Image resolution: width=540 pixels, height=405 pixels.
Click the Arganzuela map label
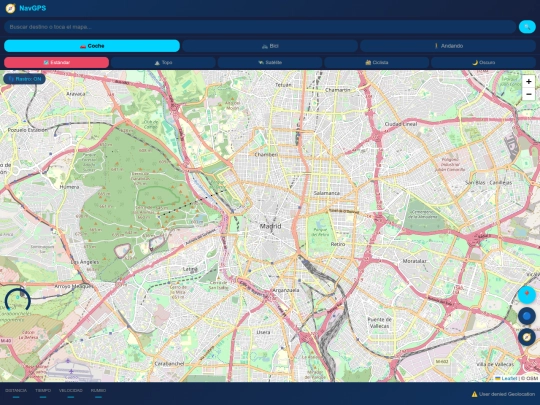point(286,290)
